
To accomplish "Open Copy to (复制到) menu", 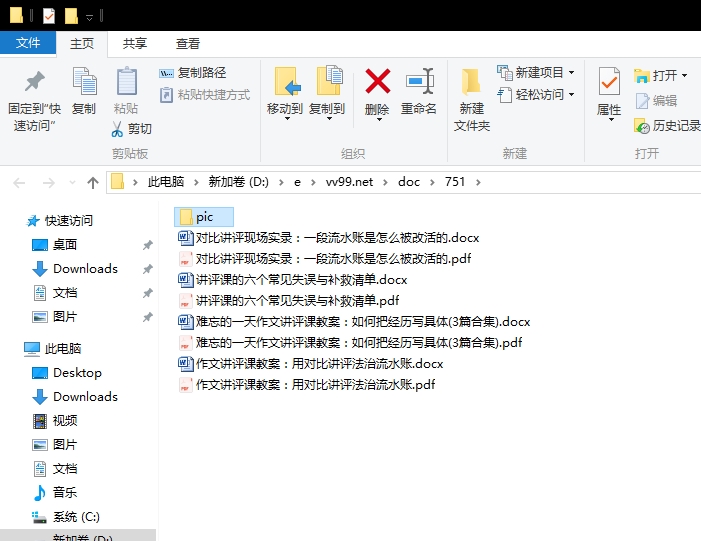I will pos(327,94).
